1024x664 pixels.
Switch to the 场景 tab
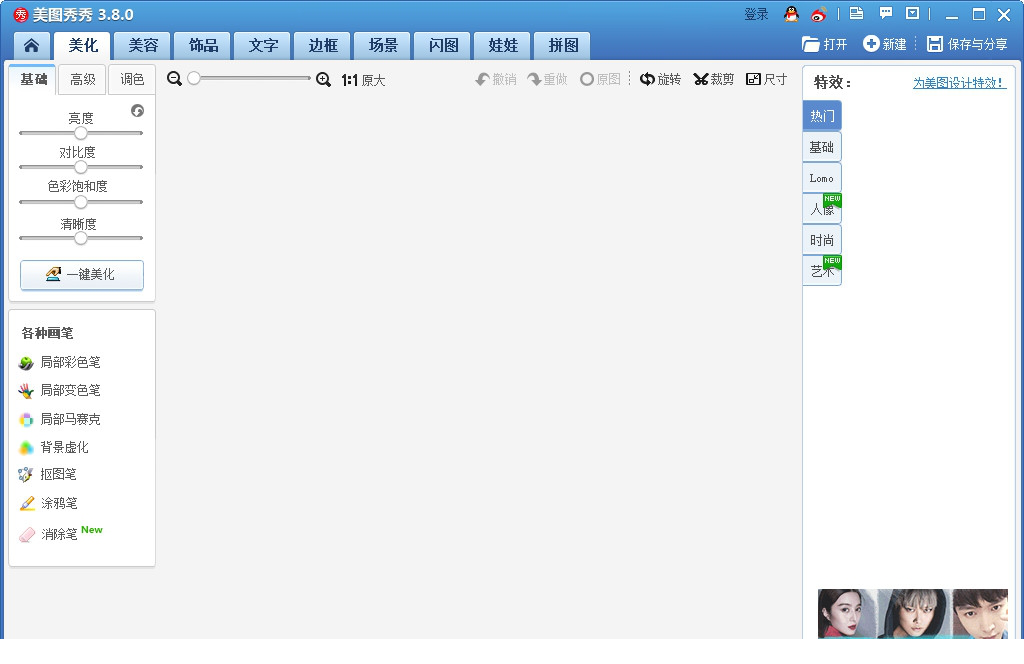click(x=383, y=46)
